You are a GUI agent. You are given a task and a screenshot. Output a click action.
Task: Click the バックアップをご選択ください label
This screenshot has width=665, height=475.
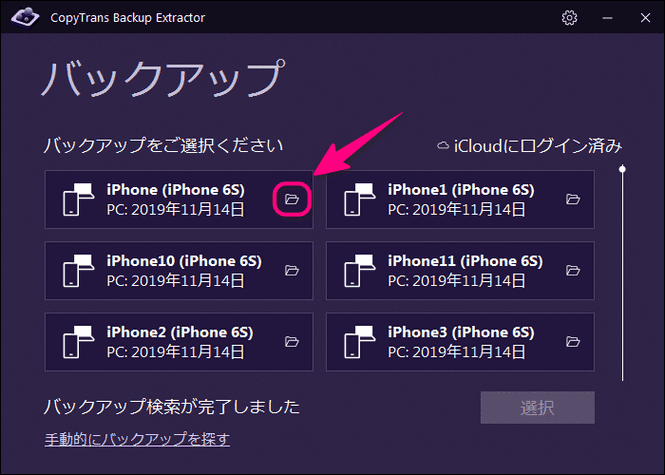(x=163, y=145)
